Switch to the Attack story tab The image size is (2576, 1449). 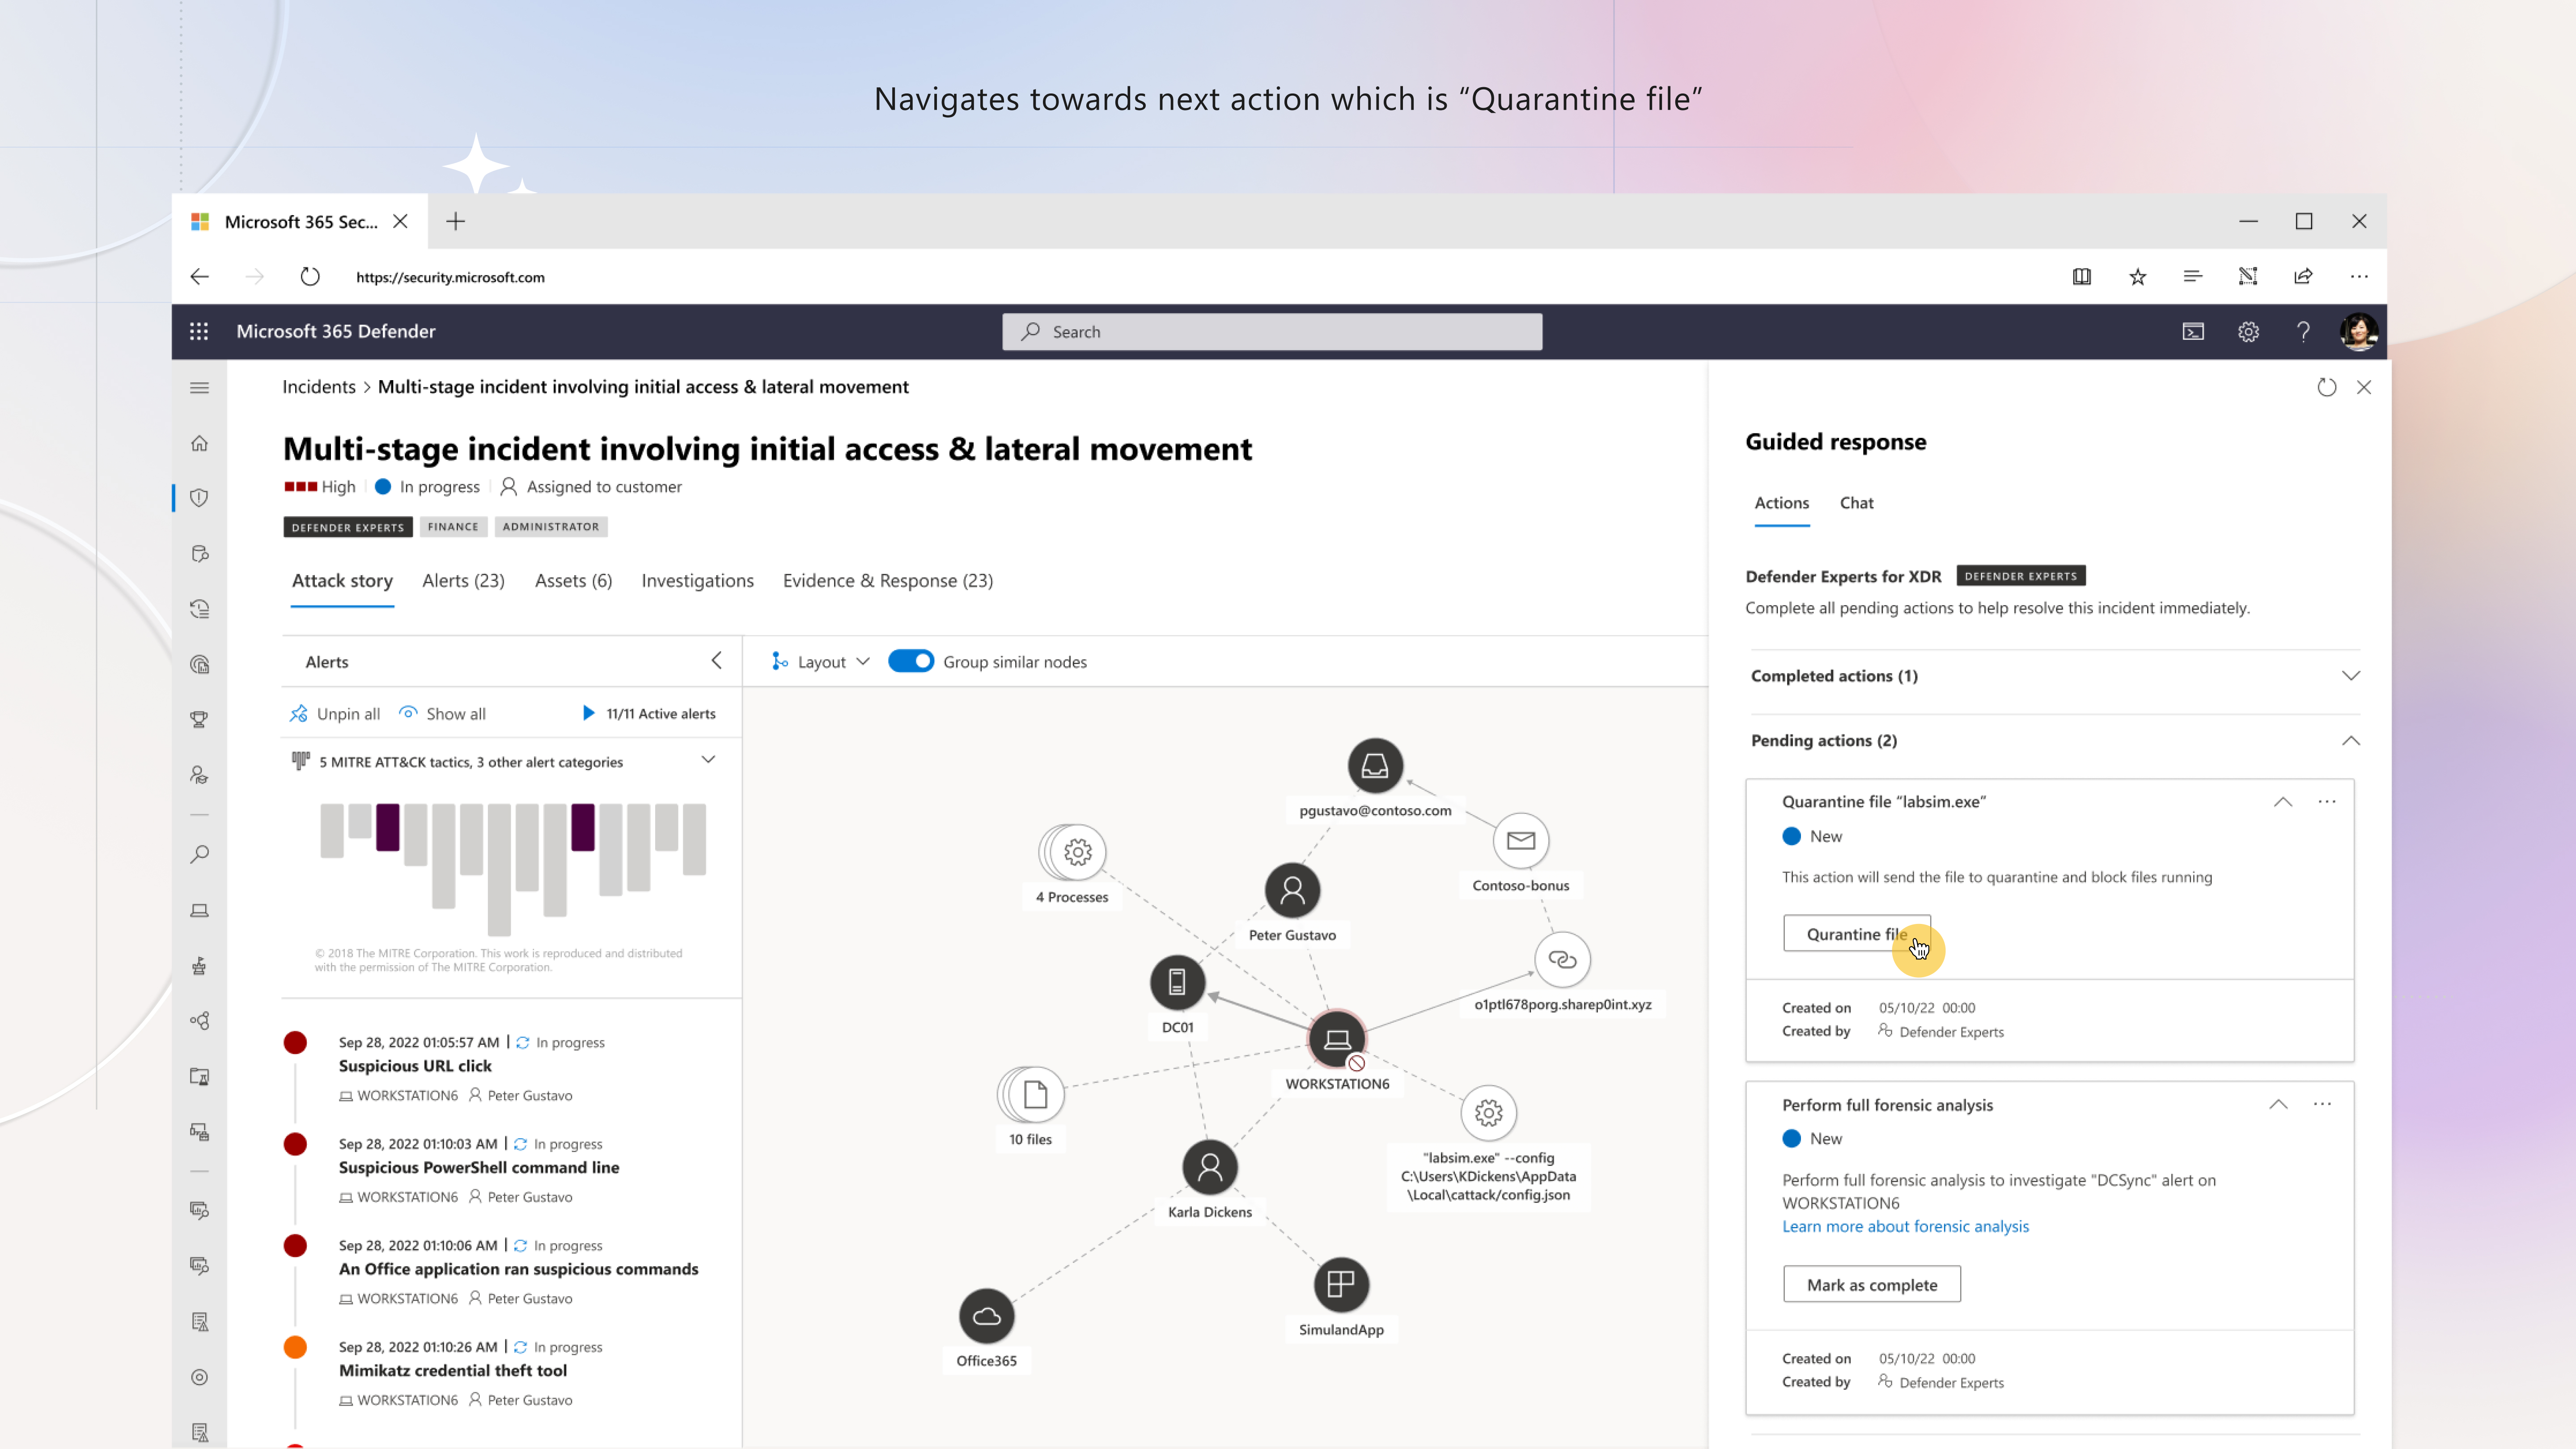point(342,581)
